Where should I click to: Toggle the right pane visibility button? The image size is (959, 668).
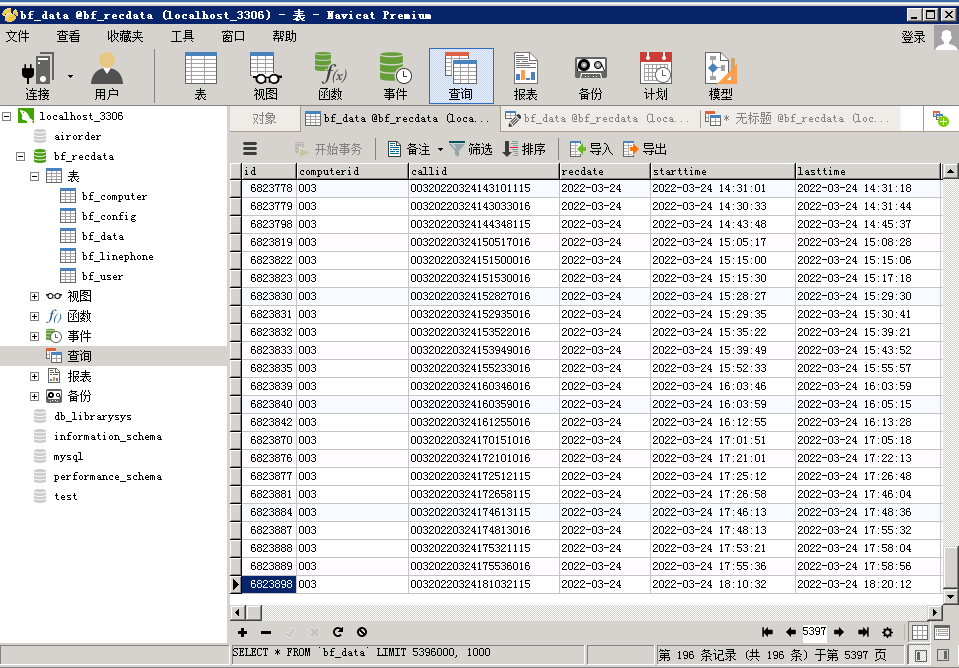tap(942, 655)
